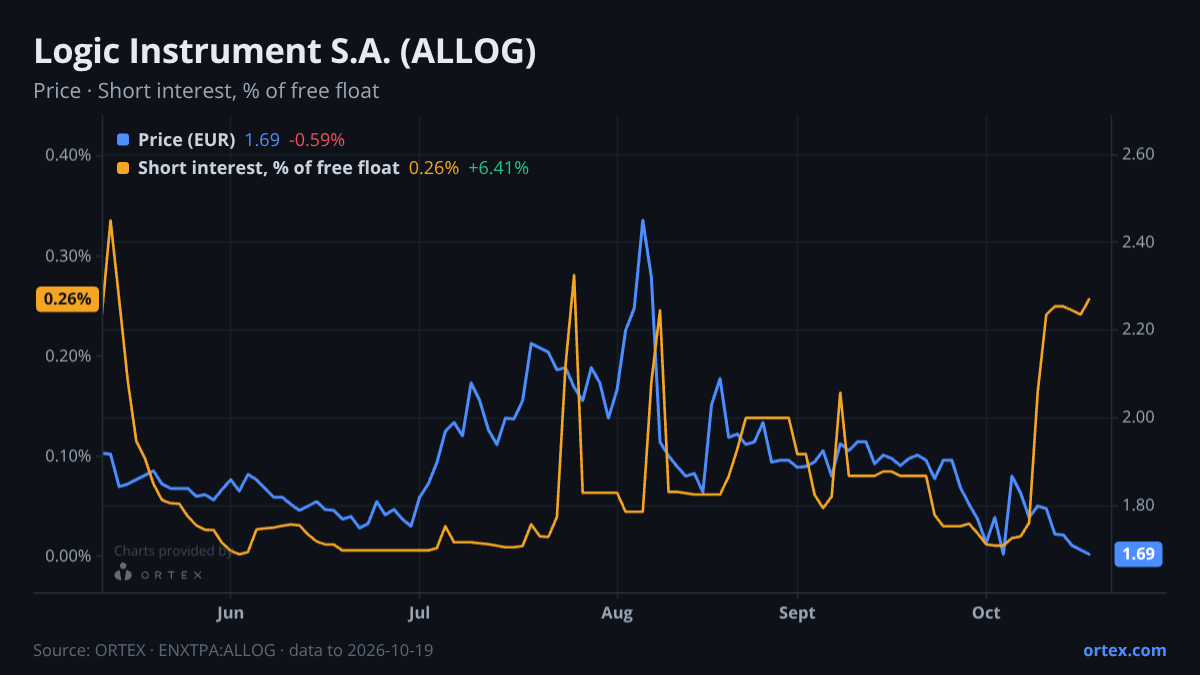
Task: Click the Jul x-axis label
Action: 419,613
